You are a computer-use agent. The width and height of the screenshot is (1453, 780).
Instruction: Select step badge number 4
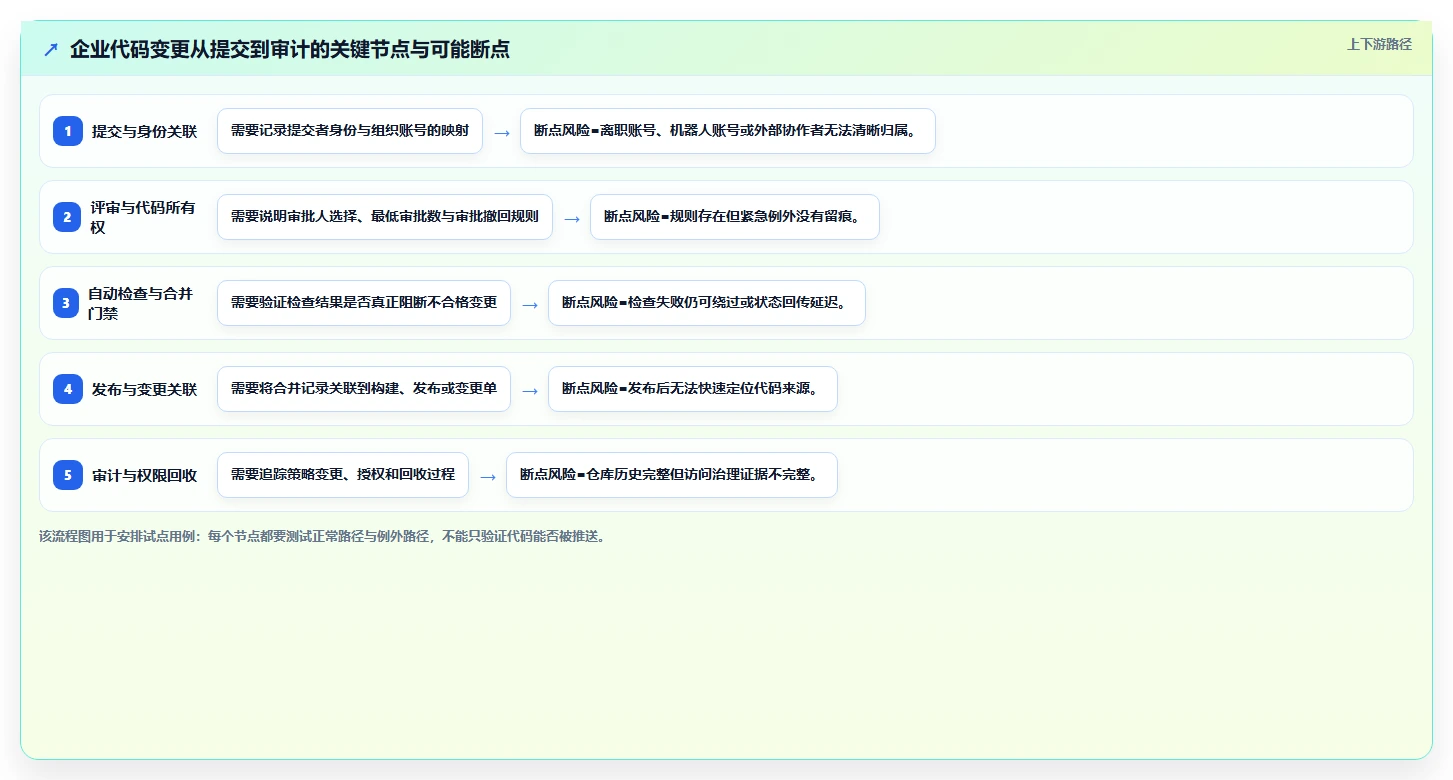[x=68, y=389]
